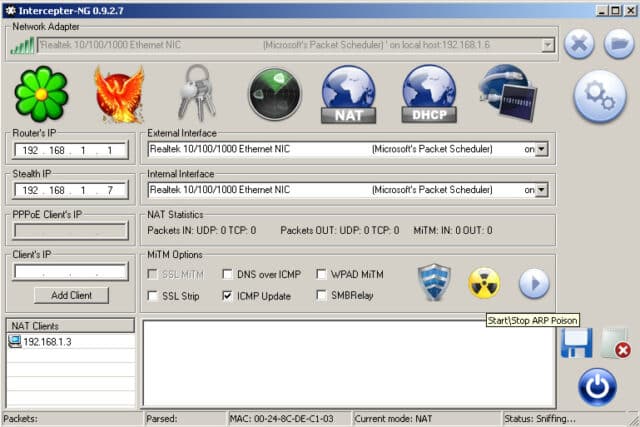640x427 pixels.
Task: Open the green flower Messengers mode
Action: pos(41,94)
